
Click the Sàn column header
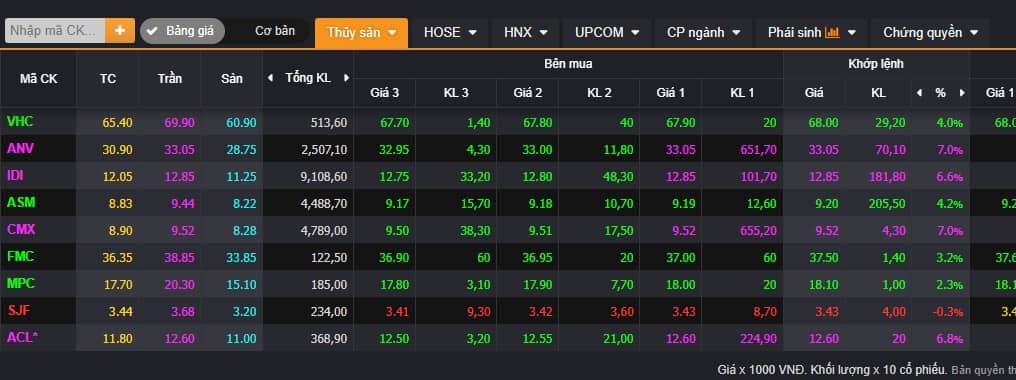pos(231,79)
